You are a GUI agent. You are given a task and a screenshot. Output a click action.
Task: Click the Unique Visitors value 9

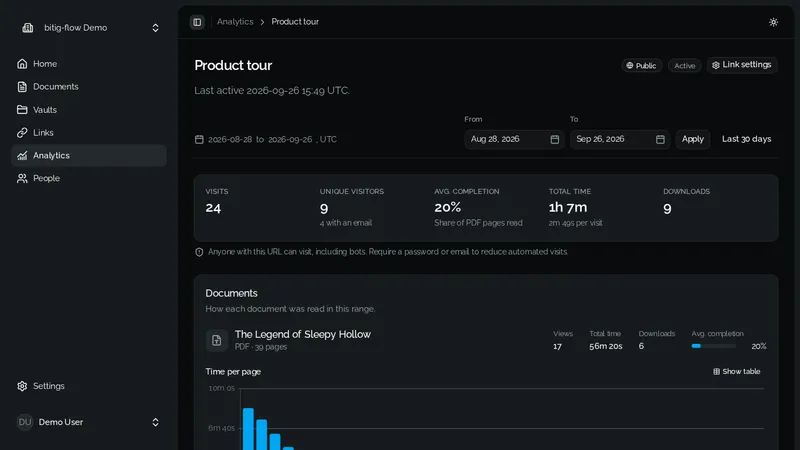click(323, 208)
